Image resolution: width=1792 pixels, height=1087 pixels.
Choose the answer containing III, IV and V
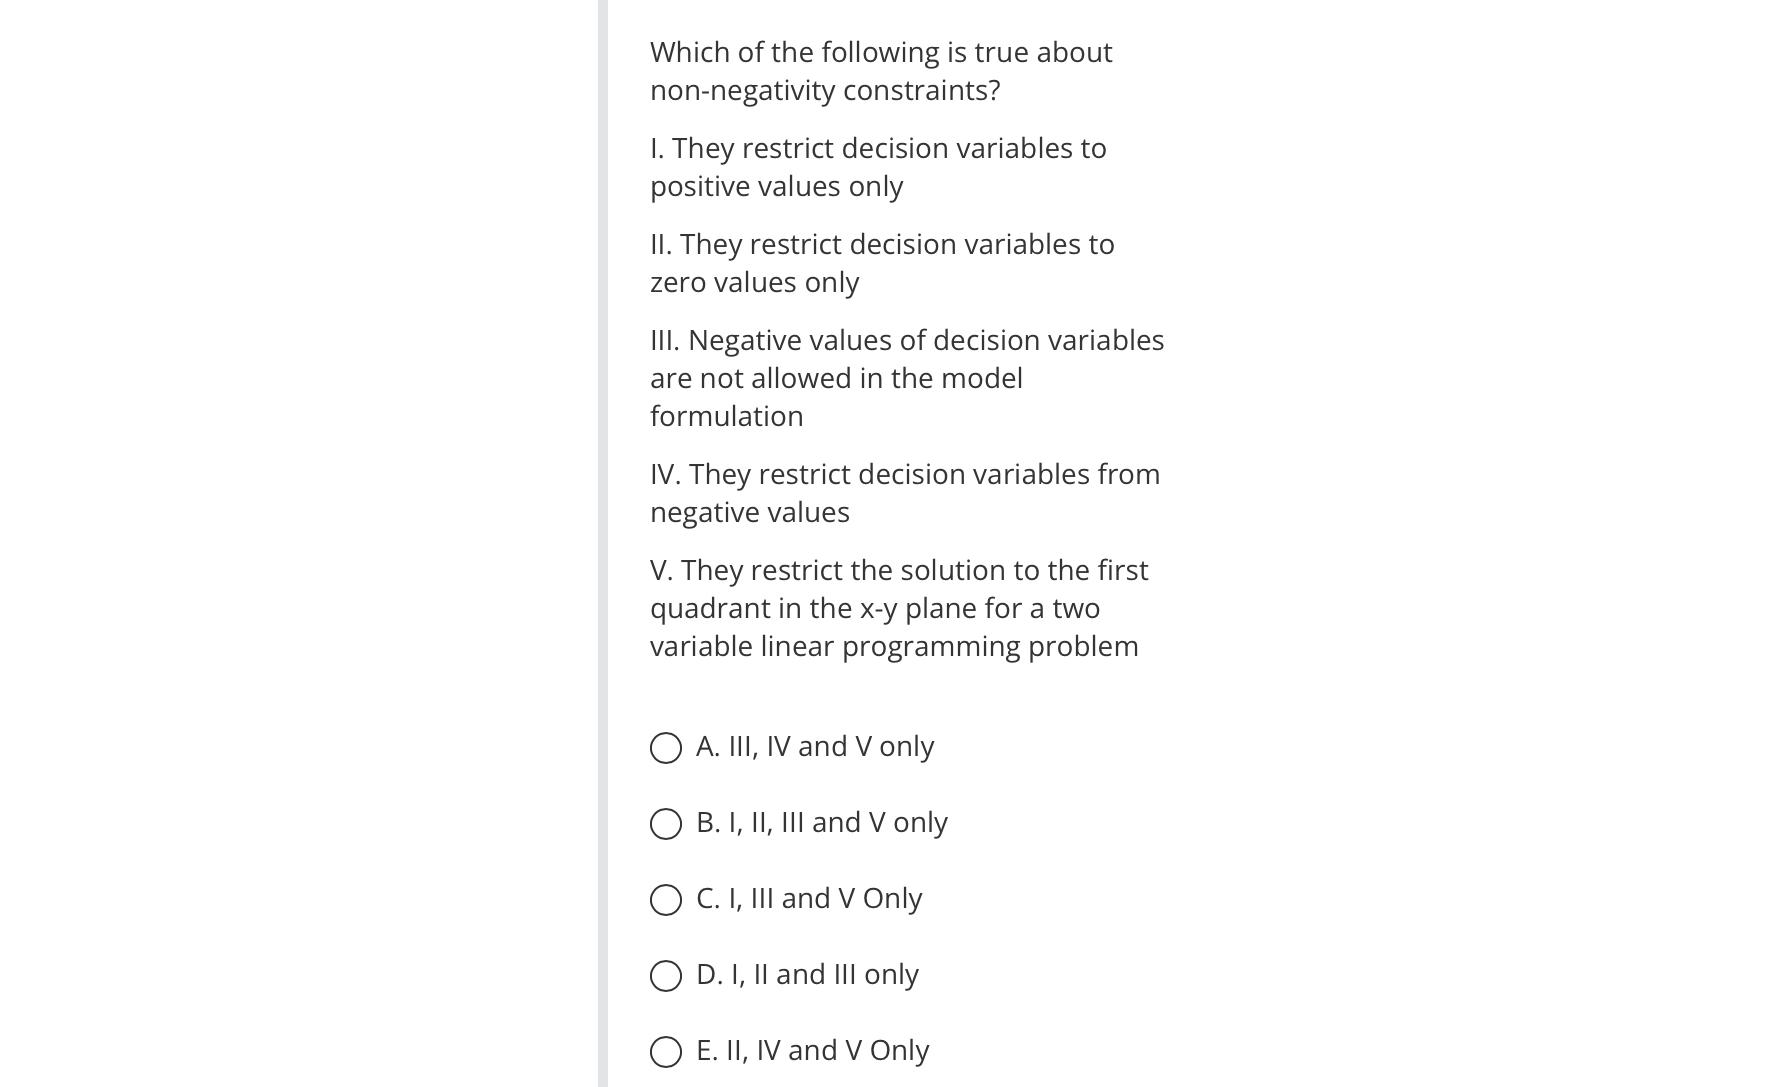pyautogui.click(x=815, y=746)
